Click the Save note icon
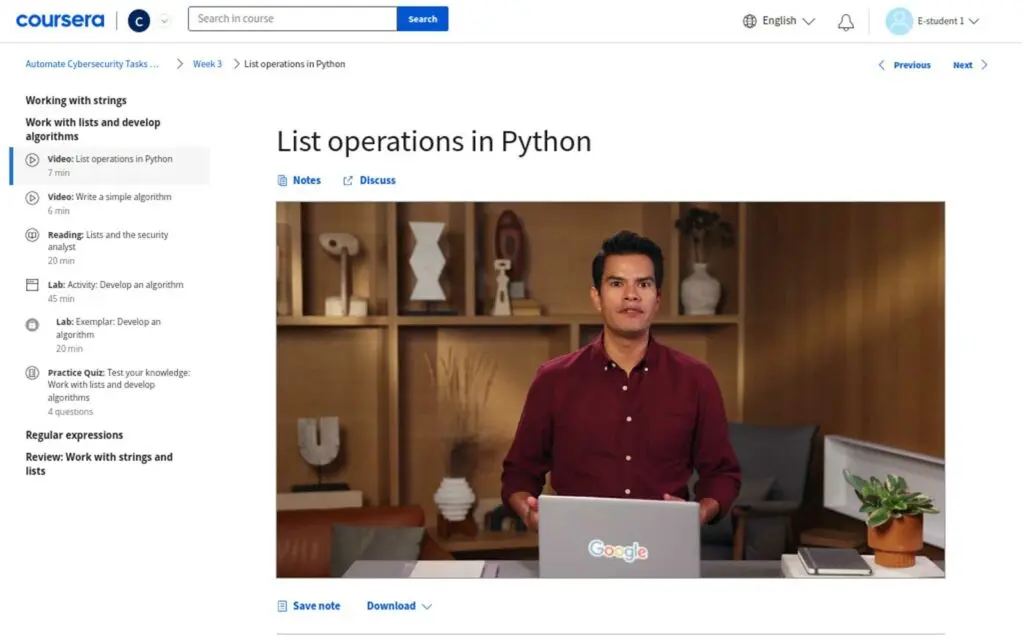The width and height of the screenshot is (1024, 641). [x=282, y=606]
